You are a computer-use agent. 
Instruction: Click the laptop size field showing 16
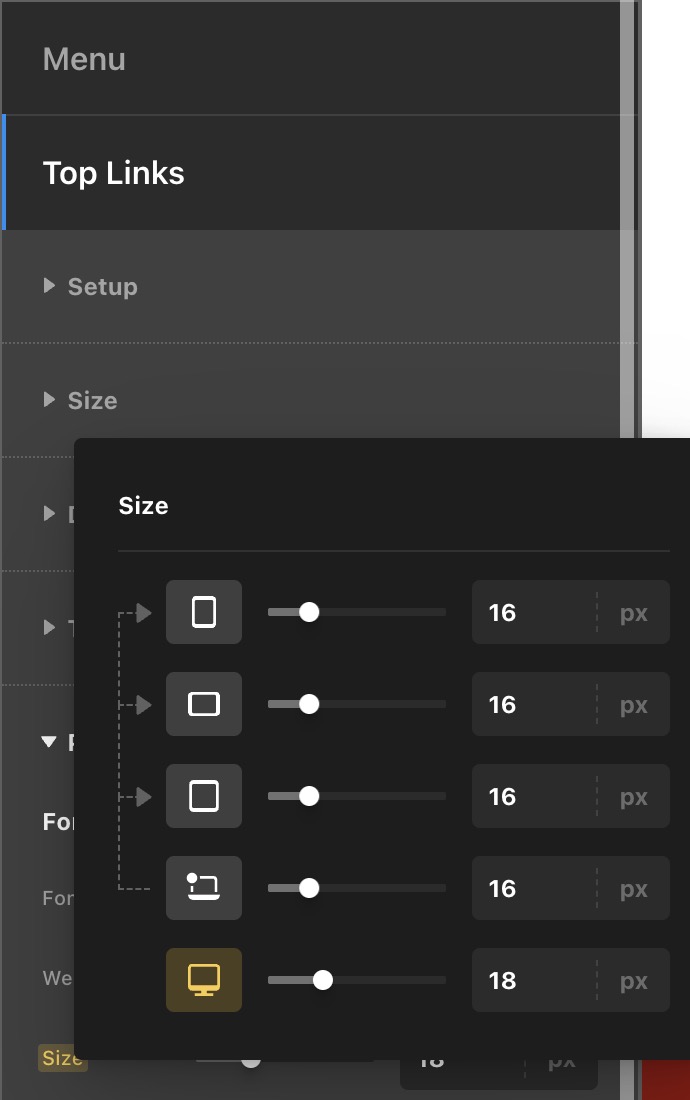click(x=532, y=888)
